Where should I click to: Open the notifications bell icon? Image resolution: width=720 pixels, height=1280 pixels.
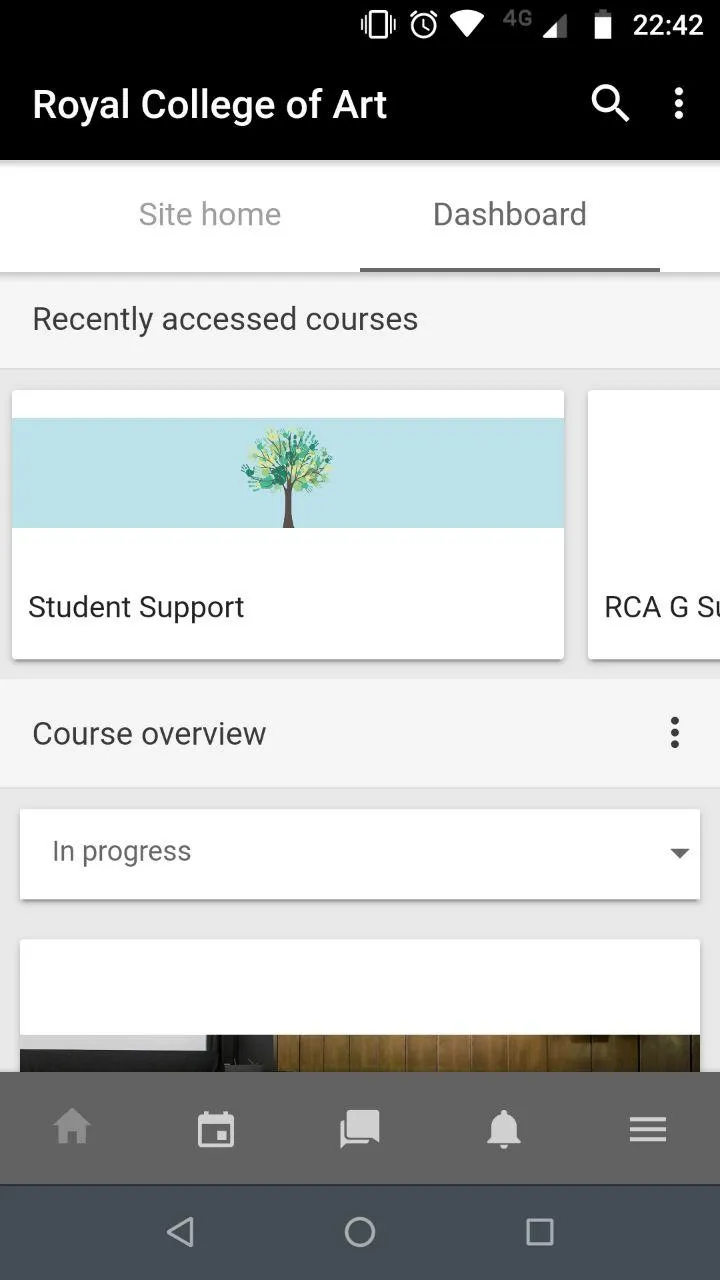click(x=504, y=1130)
